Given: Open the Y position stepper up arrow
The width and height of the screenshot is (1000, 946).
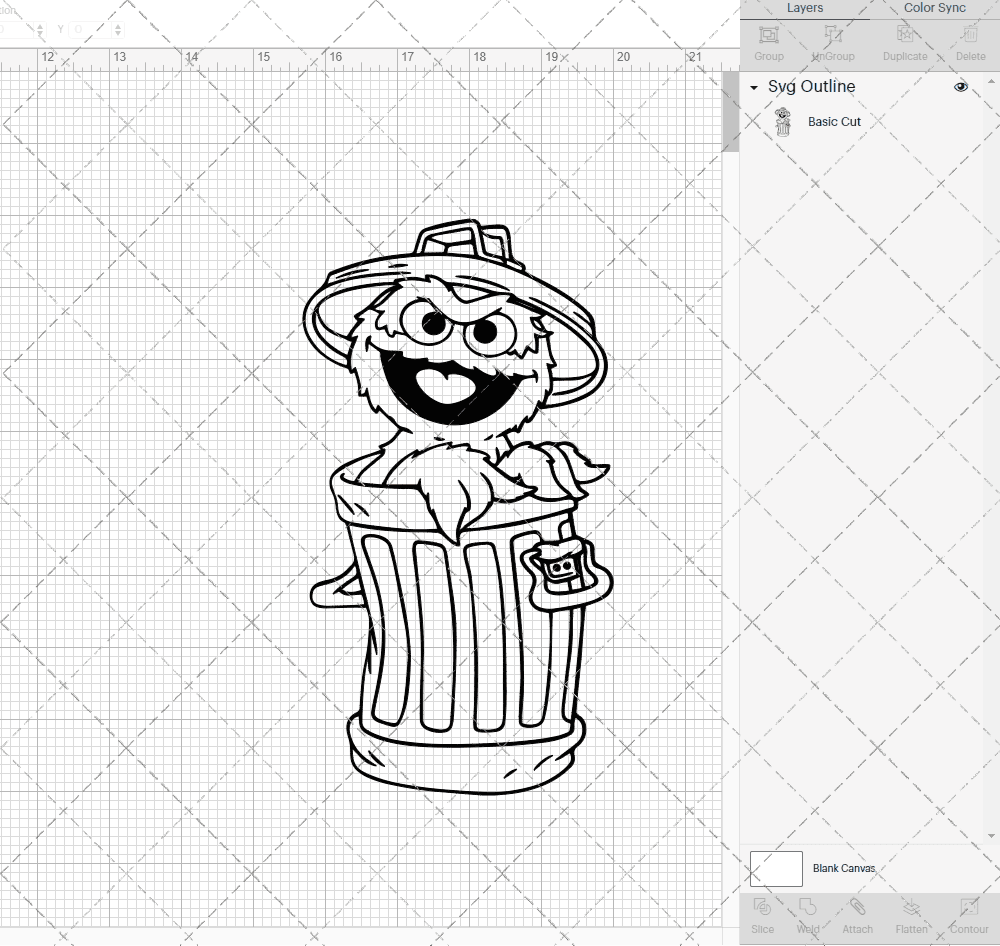Looking at the screenshot, I should (118, 26).
